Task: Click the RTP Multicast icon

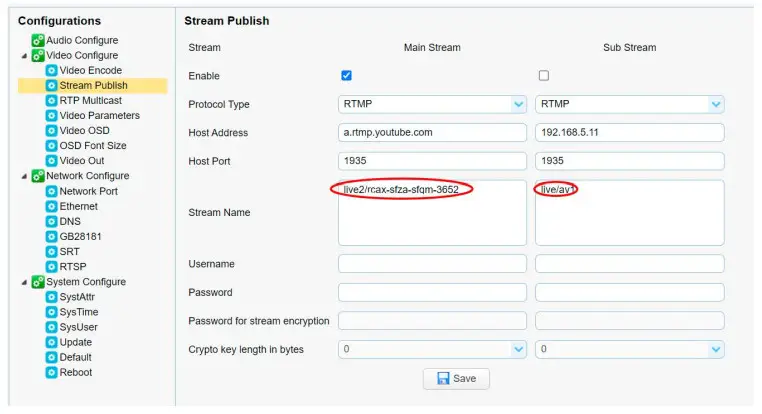Action: point(52,101)
